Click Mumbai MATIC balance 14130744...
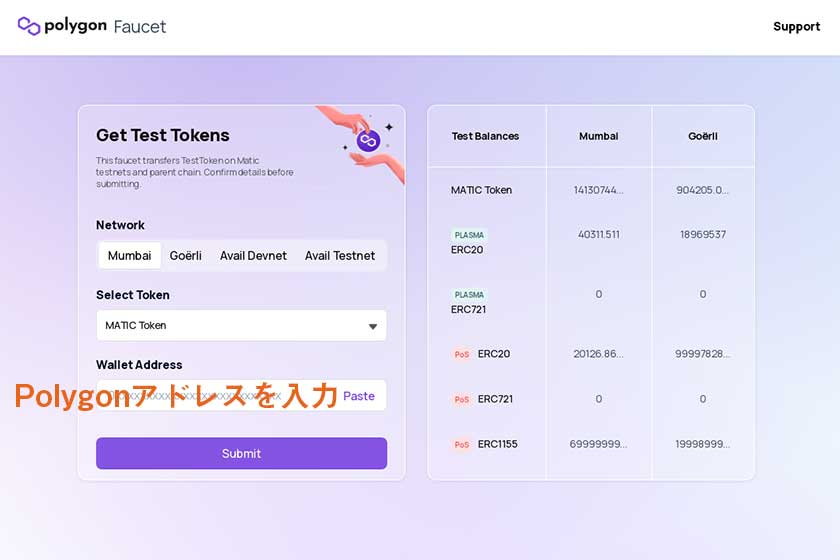Screen dimensions: 840x560 coord(598,190)
